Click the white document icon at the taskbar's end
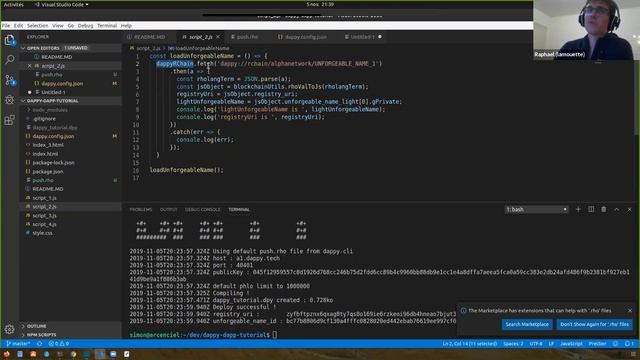This screenshot has height=360, width=640. coord(127,354)
